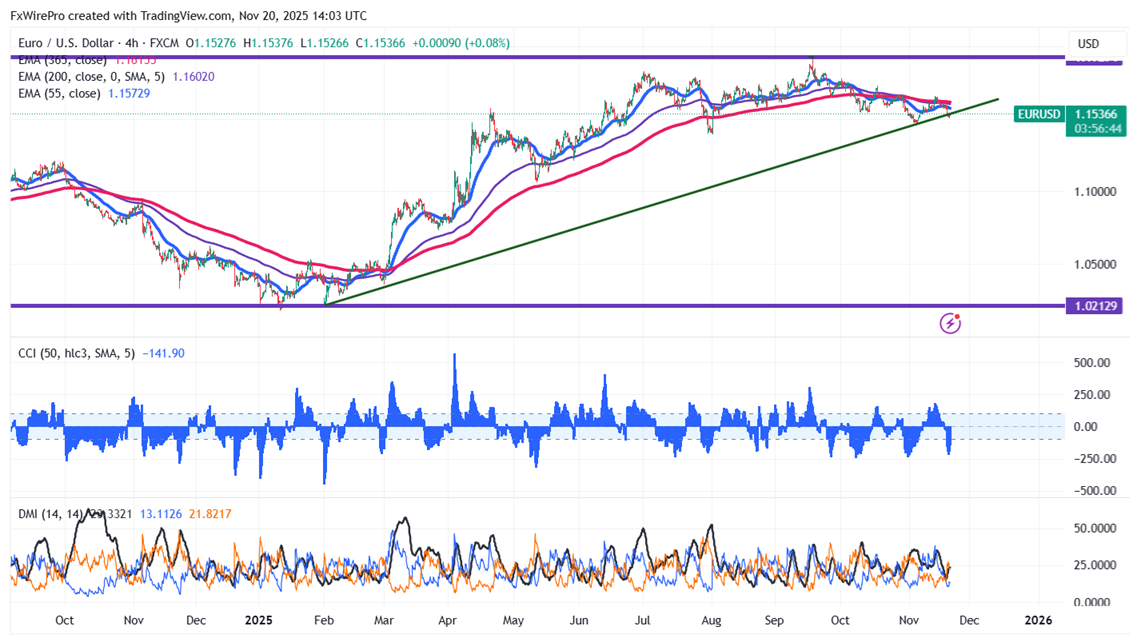Click the 500.00 CCI axis label
Image resolution: width=1130 pixels, height=639 pixels.
(x=1092, y=363)
